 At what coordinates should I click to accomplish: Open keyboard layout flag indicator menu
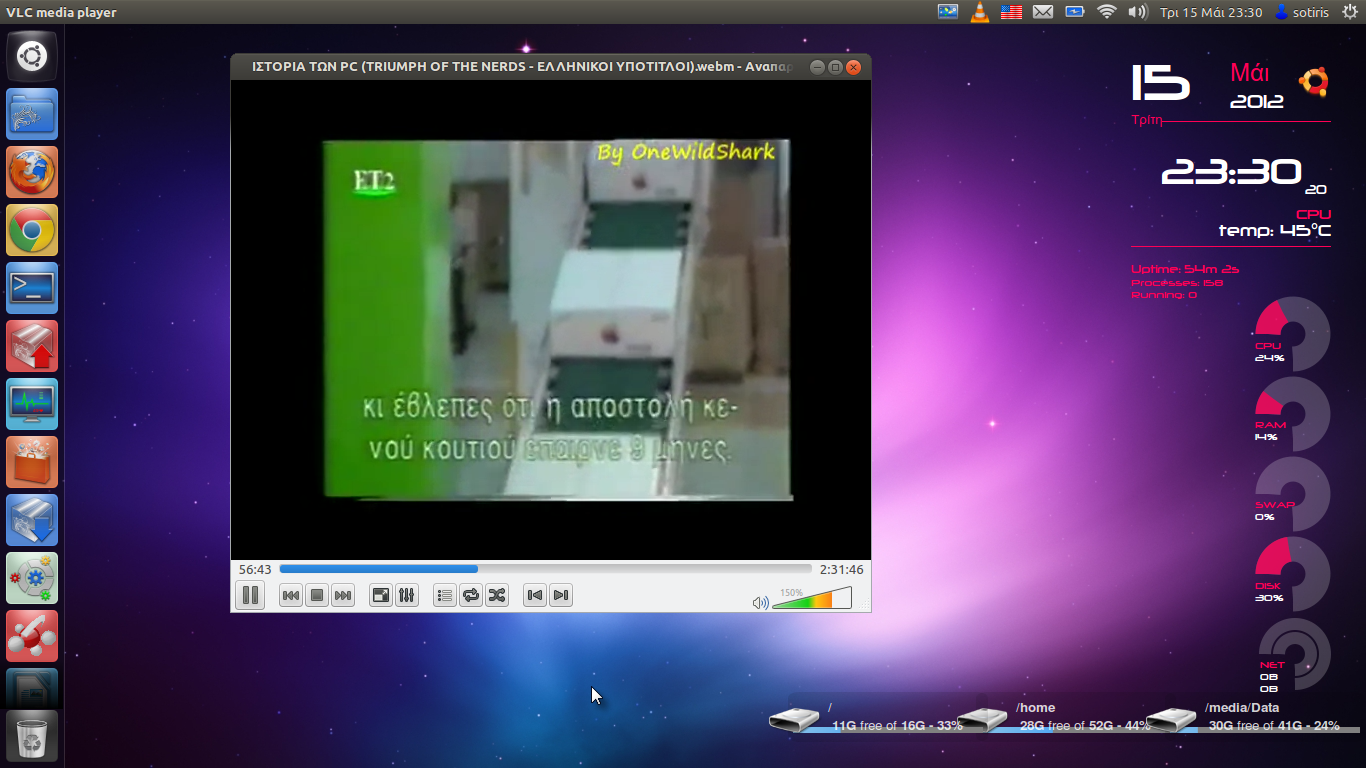click(x=1011, y=12)
